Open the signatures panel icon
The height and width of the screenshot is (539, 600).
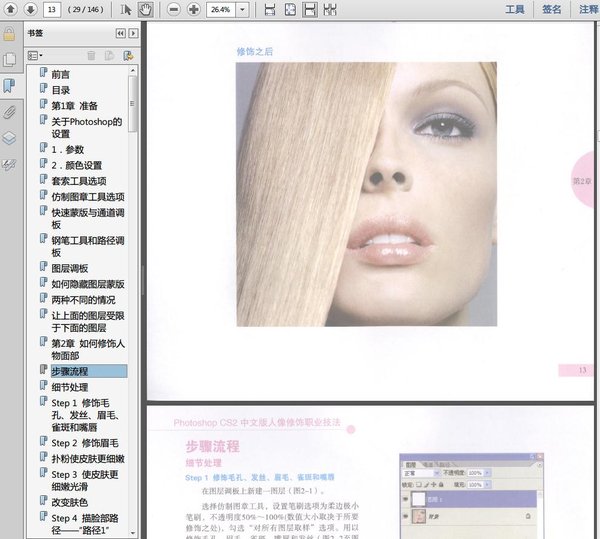click(9, 163)
